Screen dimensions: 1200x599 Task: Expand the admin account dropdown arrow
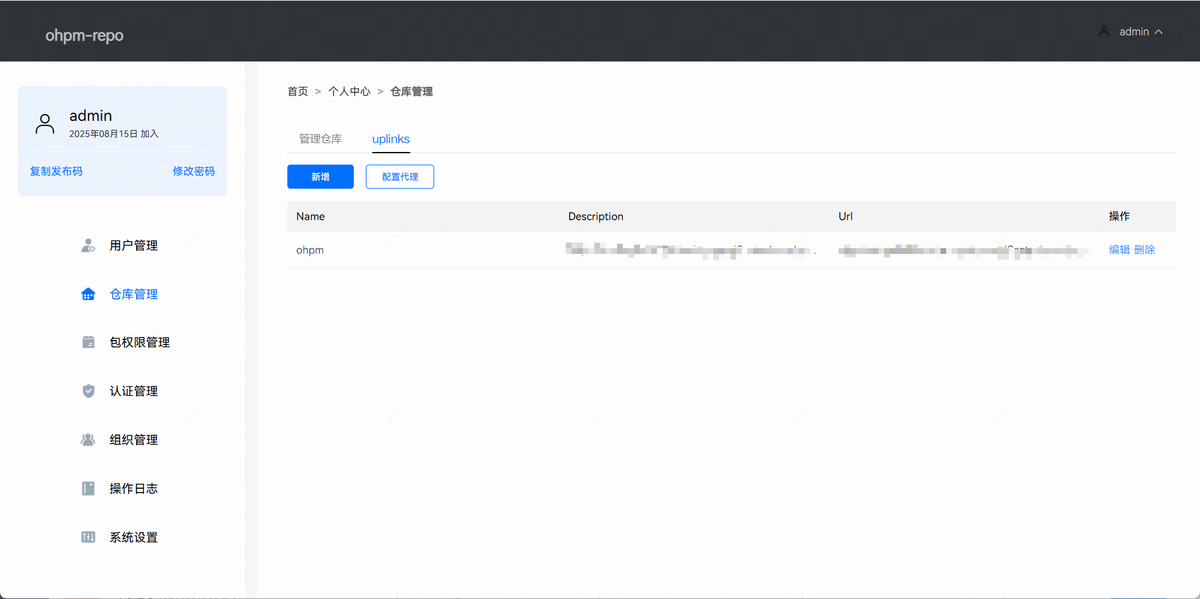coord(1159,32)
